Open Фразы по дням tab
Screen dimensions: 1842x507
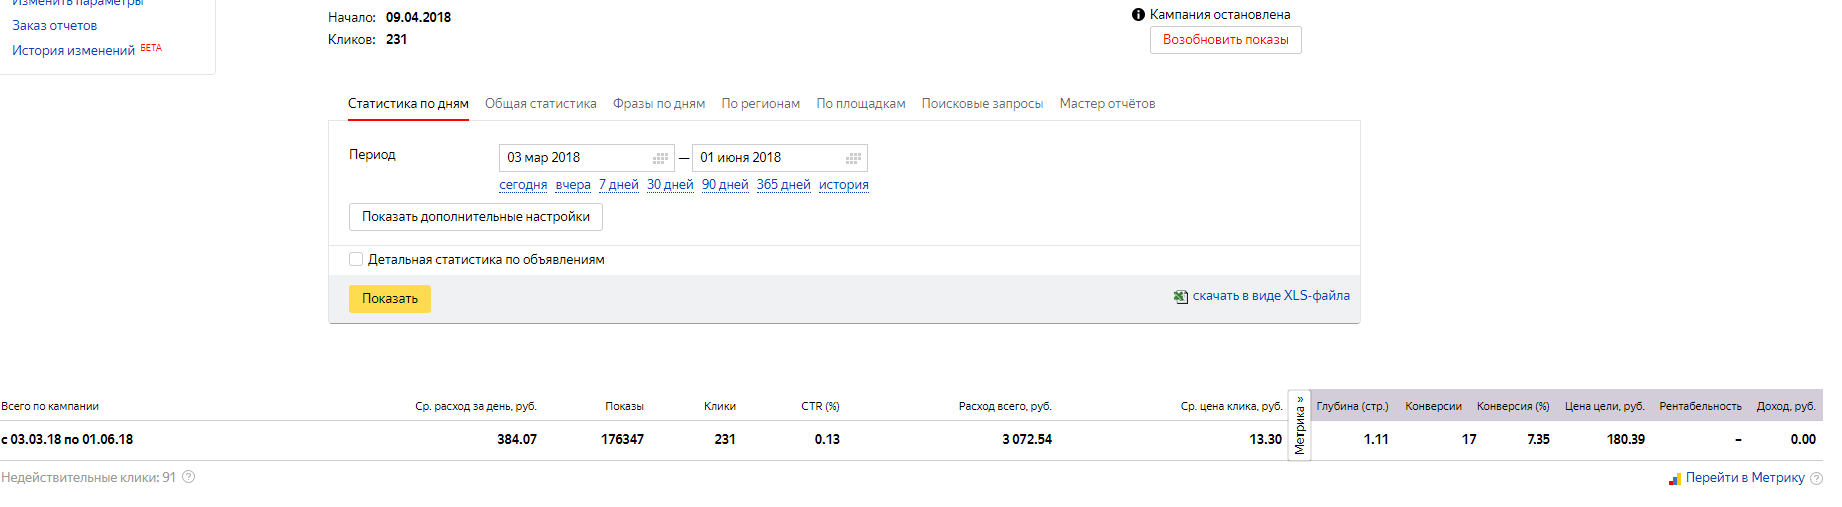659,104
